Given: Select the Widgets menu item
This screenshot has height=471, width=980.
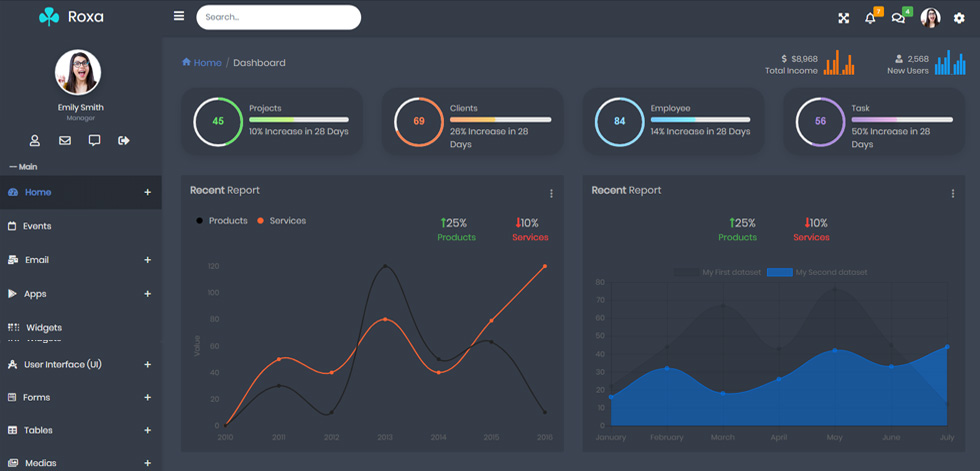Looking at the screenshot, I should [81, 327].
